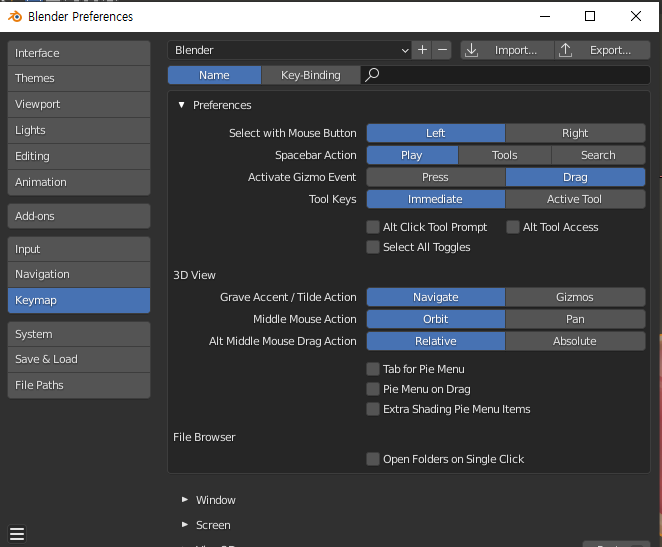Open the hamburger preferences menu
Viewport: 662px width, 547px height.
[17, 534]
